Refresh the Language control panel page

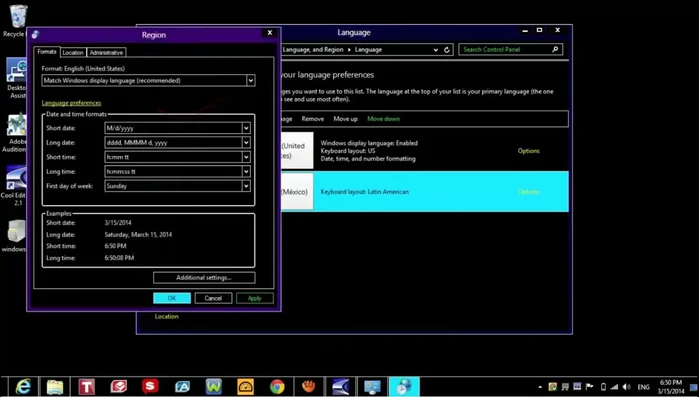coord(447,49)
